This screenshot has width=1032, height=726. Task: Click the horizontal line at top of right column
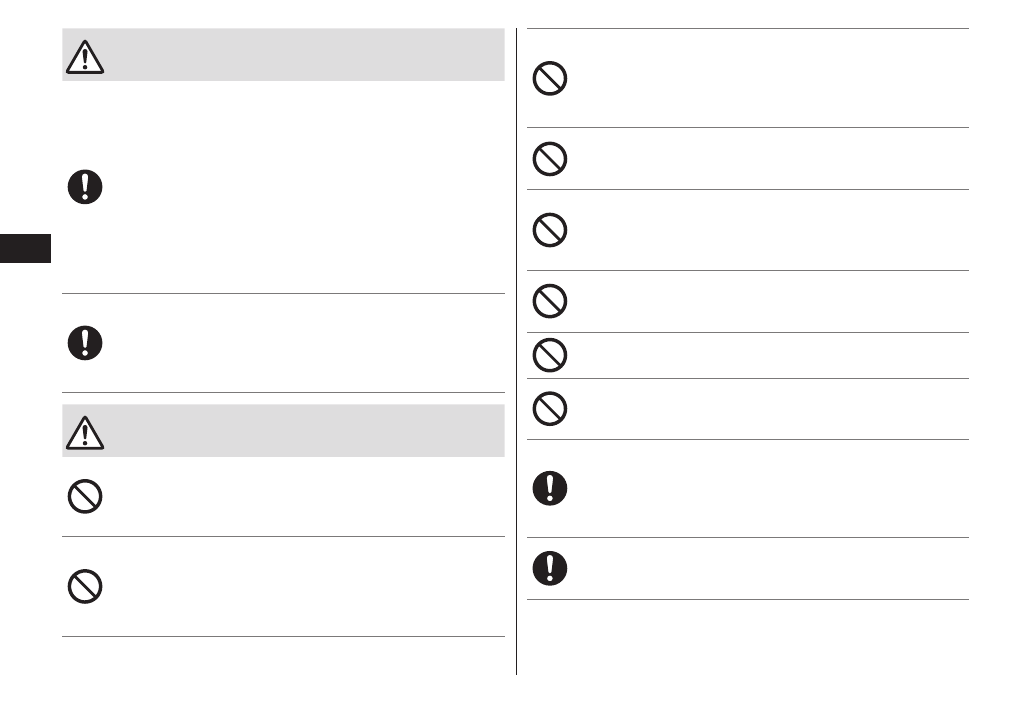click(748, 28)
